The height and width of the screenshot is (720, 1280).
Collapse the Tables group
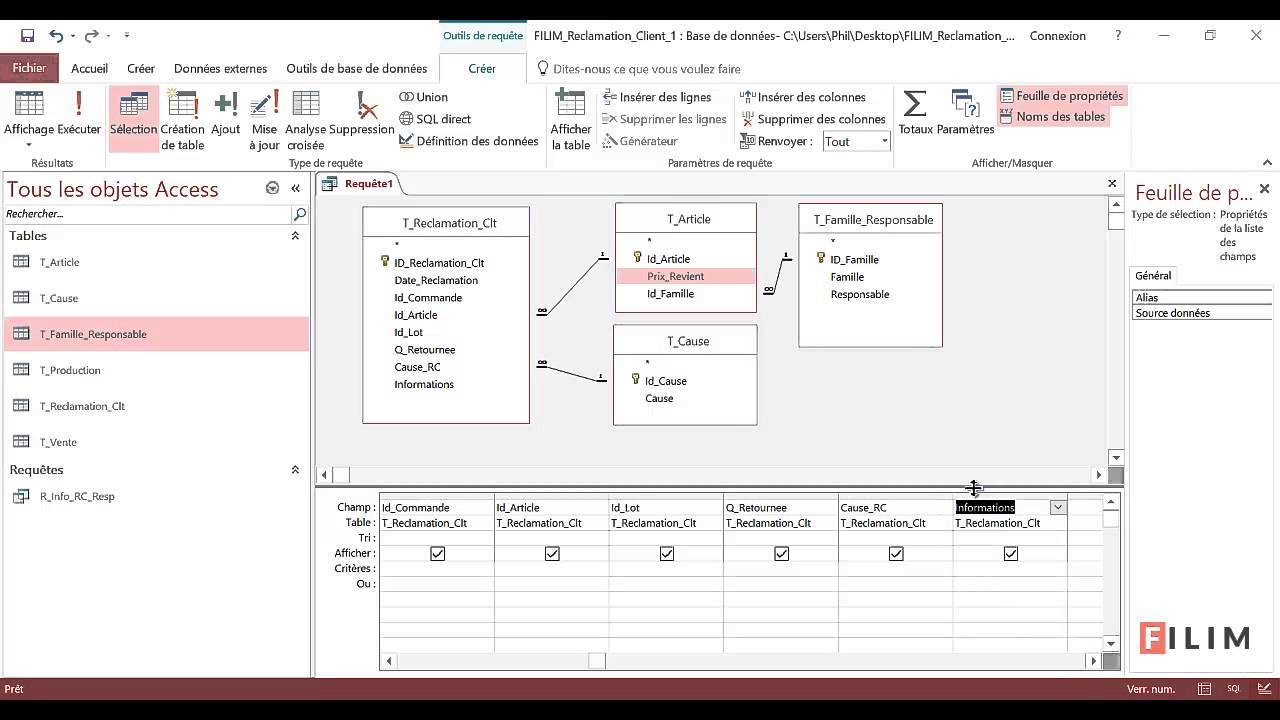[x=295, y=236]
